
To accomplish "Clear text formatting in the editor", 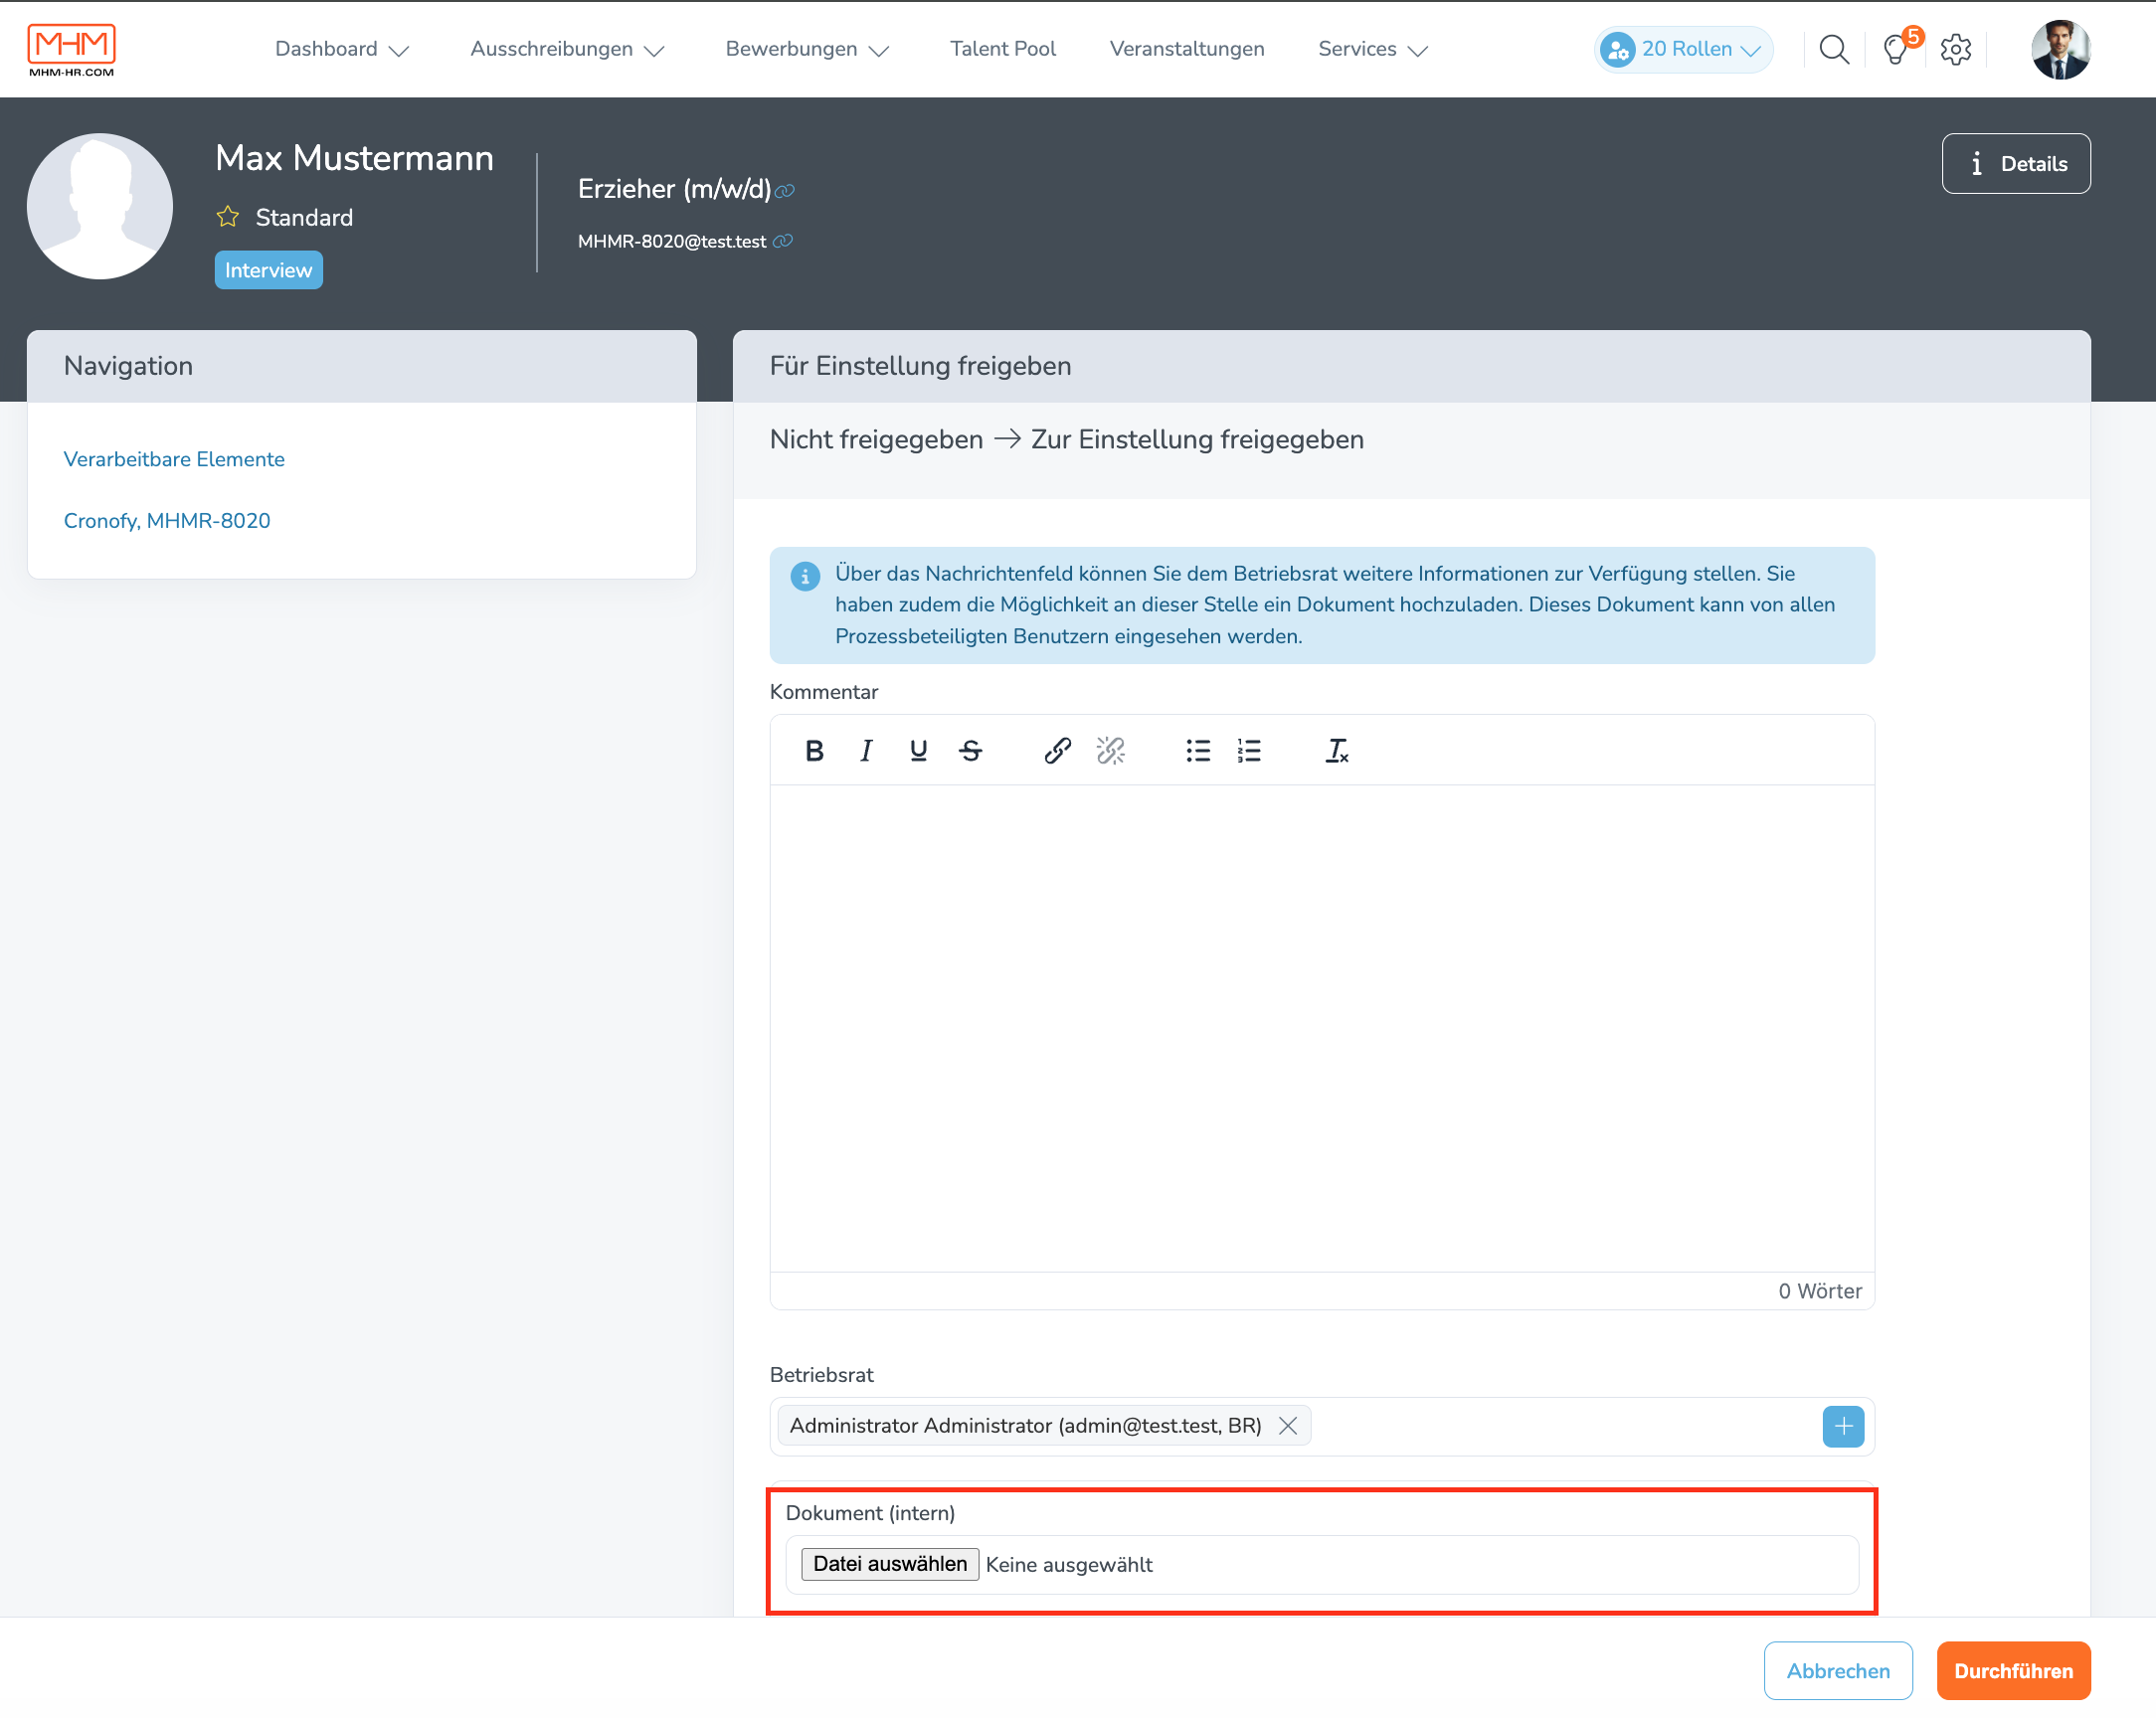I will (1336, 750).
